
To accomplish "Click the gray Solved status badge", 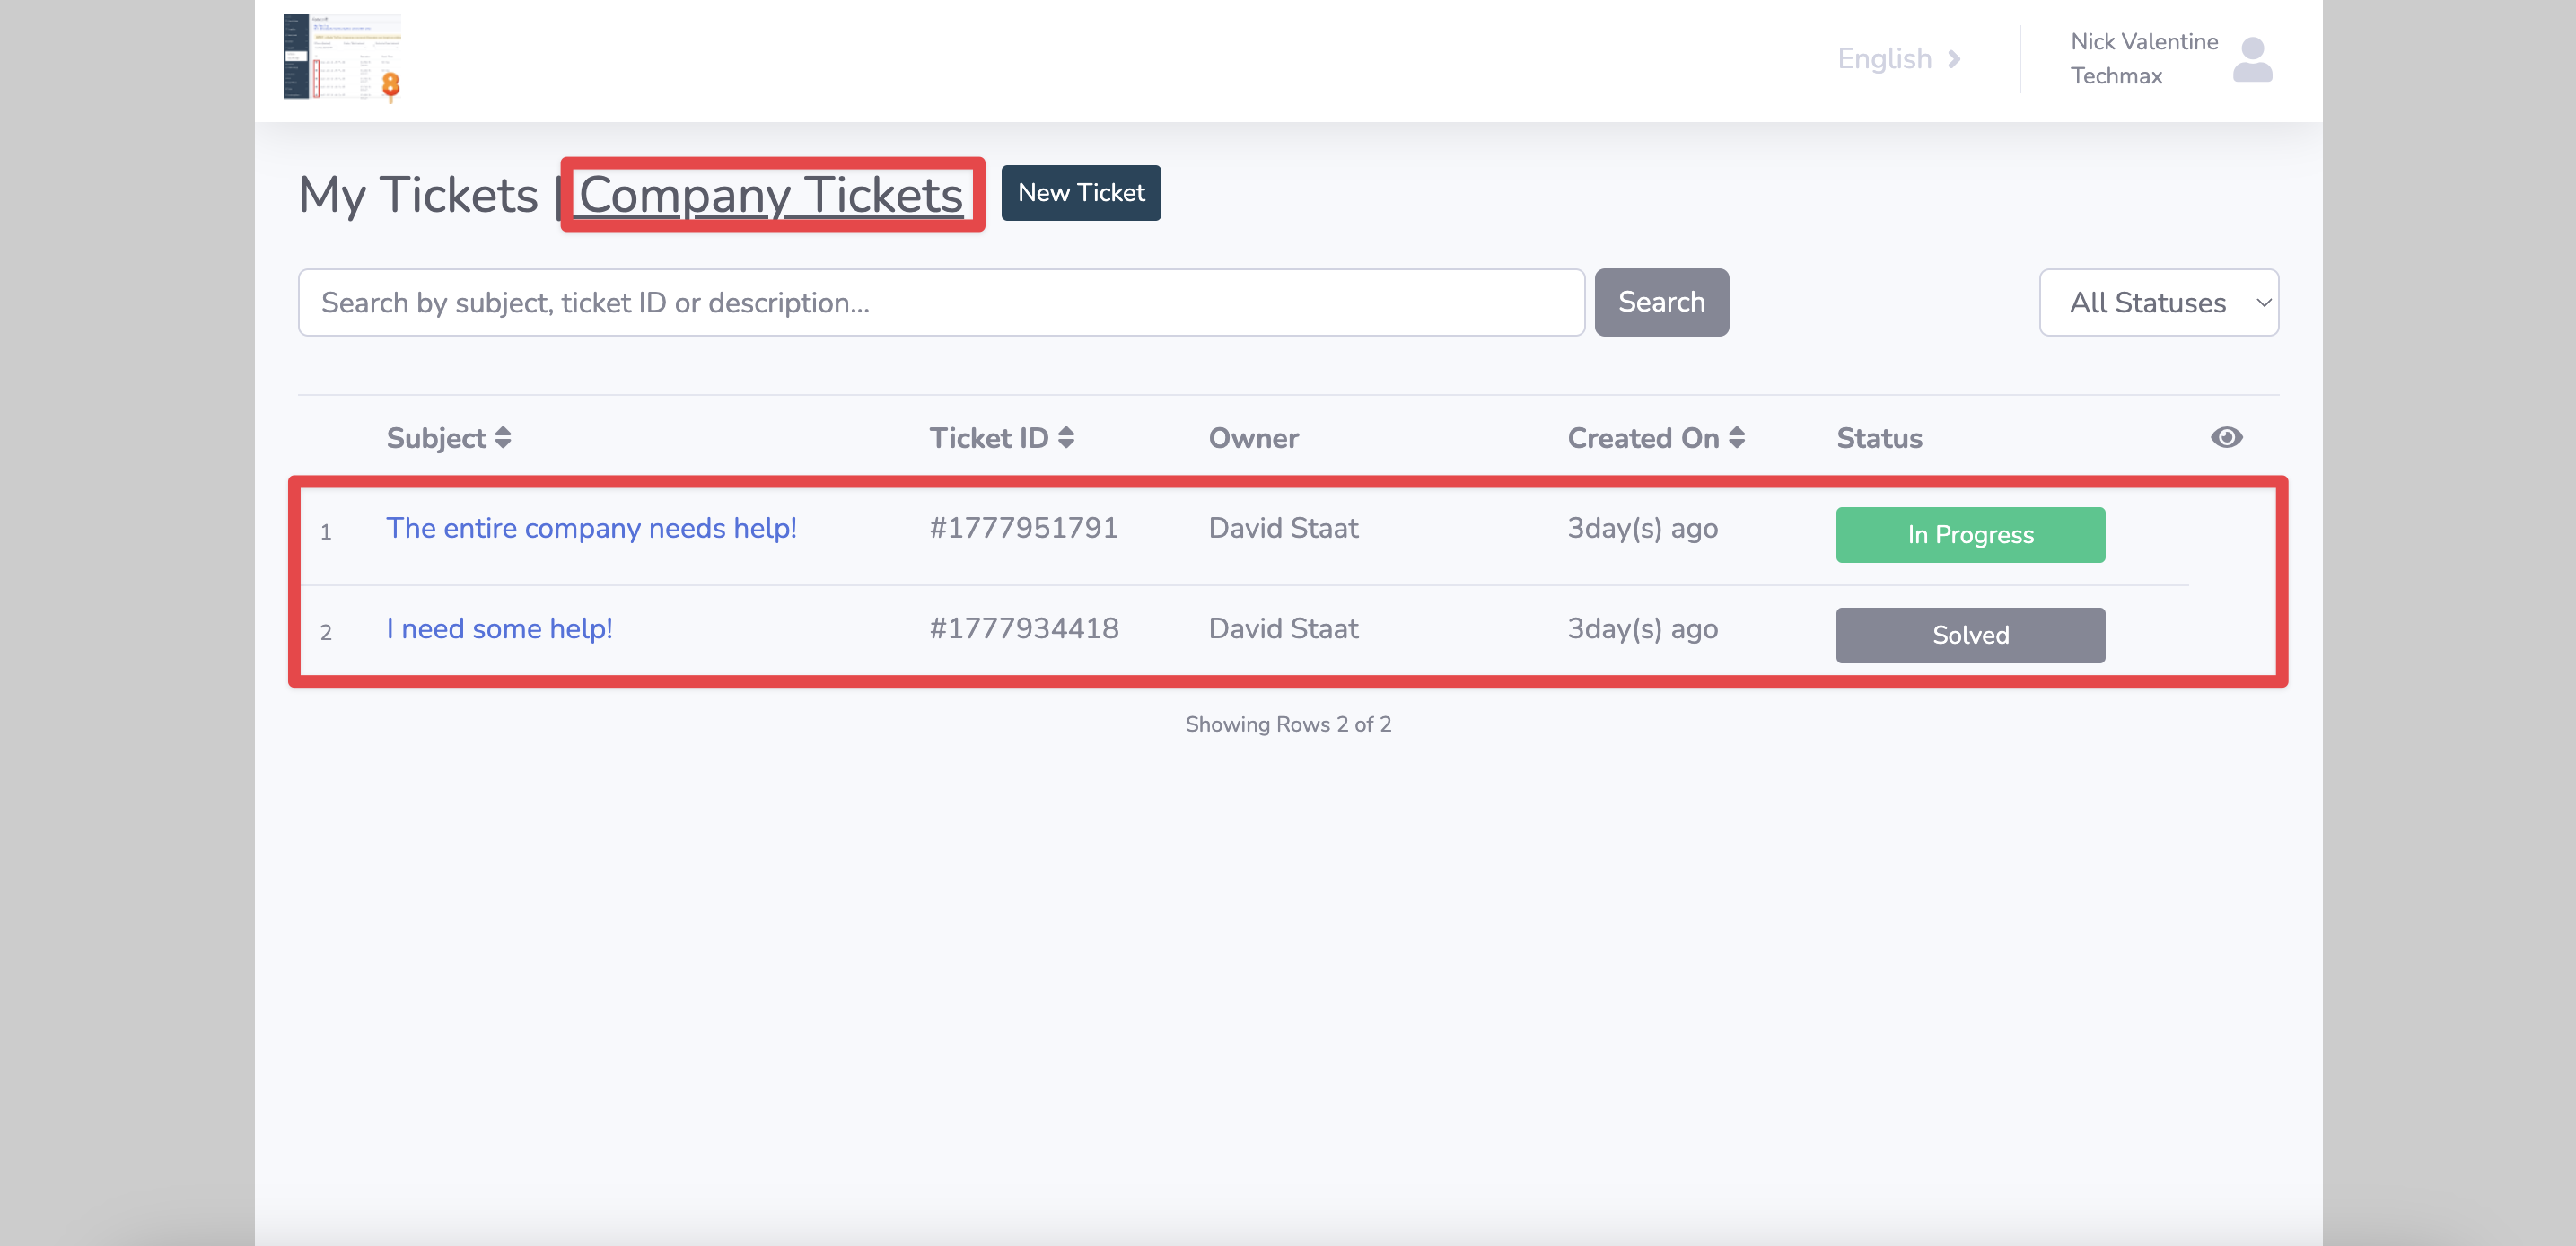I will tap(1969, 635).
